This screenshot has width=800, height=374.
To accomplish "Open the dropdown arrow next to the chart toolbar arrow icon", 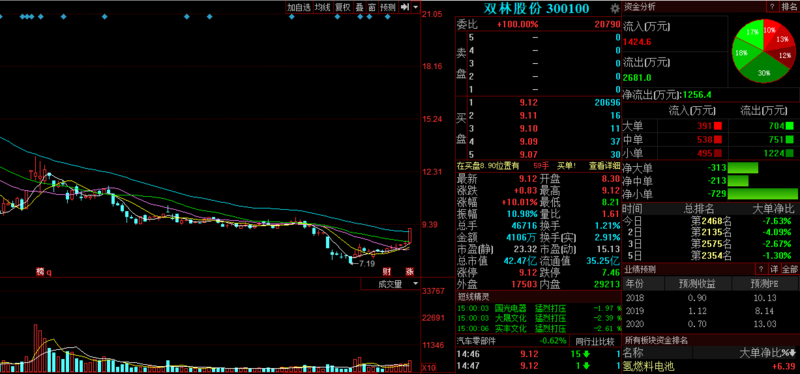I will pos(415,7).
